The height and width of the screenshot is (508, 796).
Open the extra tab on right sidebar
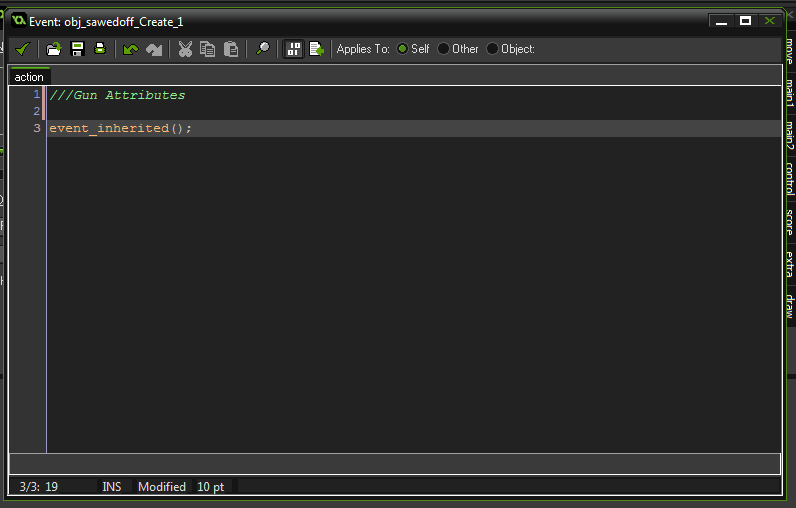[x=789, y=264]
